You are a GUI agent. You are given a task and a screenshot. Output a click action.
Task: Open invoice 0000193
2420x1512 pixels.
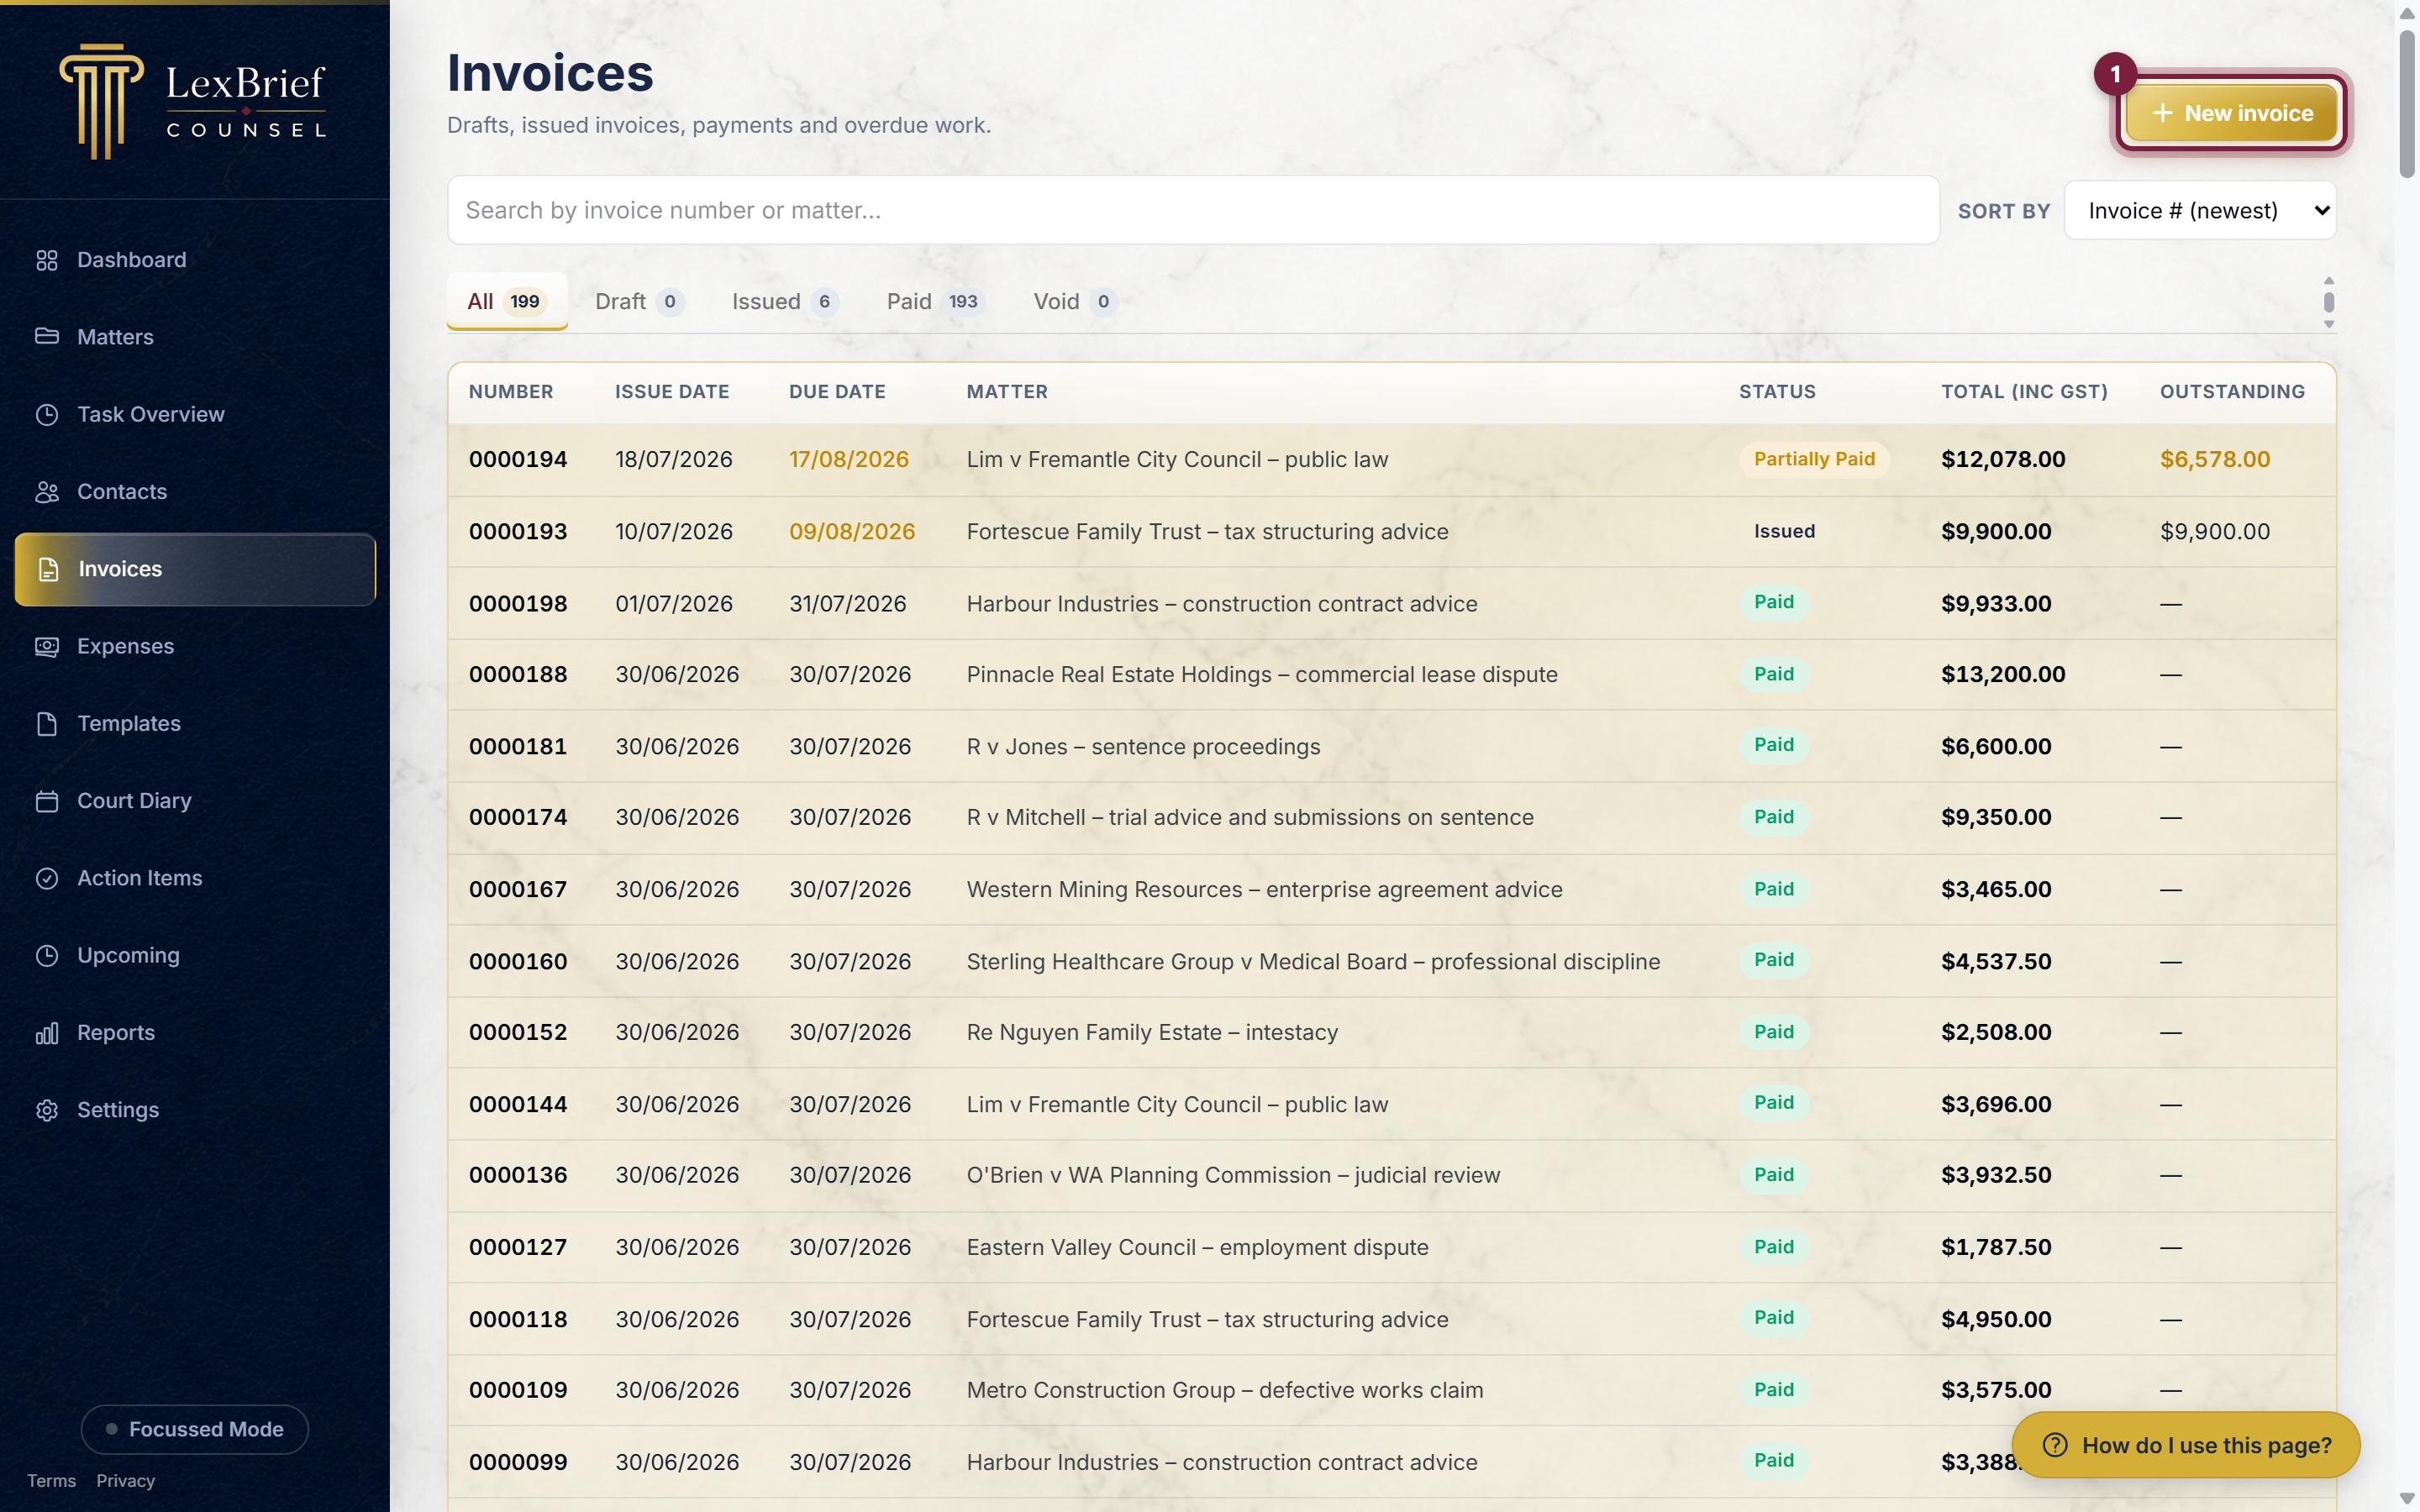pos(1392,532)
